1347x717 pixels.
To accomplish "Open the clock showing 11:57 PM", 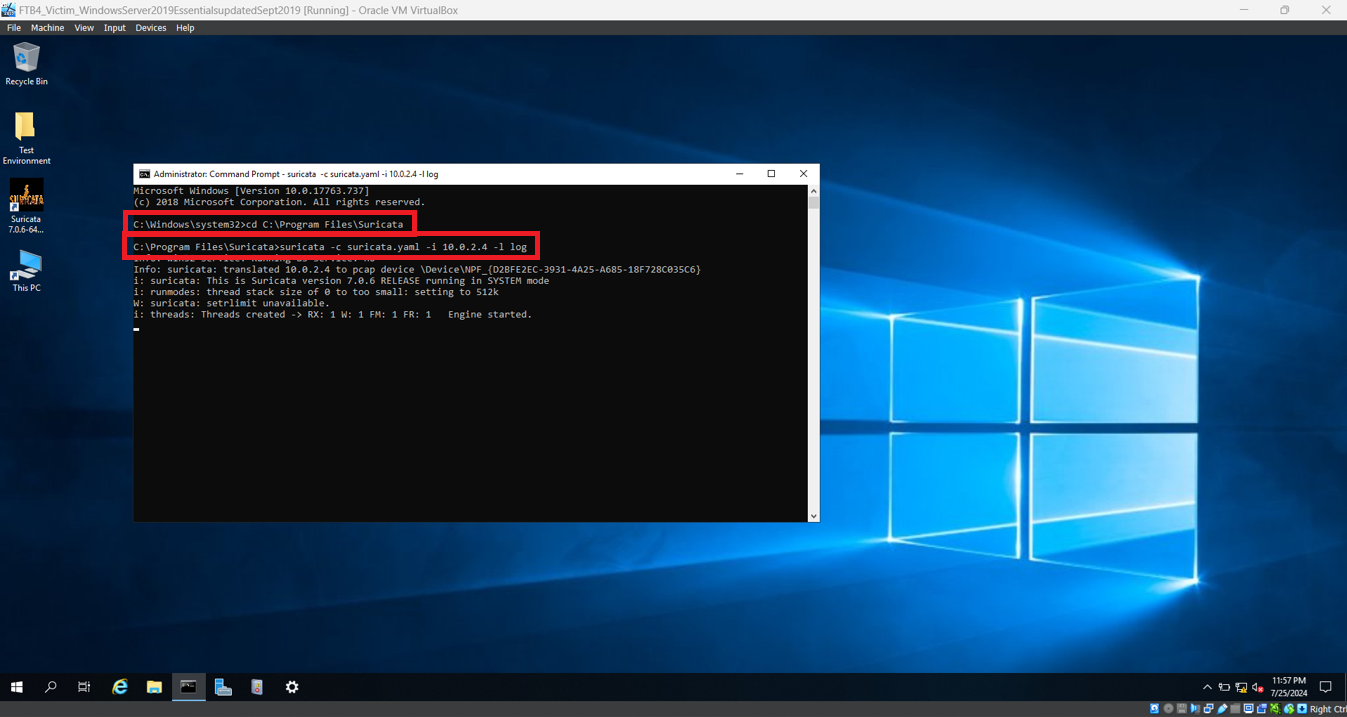I will 1289,687.
